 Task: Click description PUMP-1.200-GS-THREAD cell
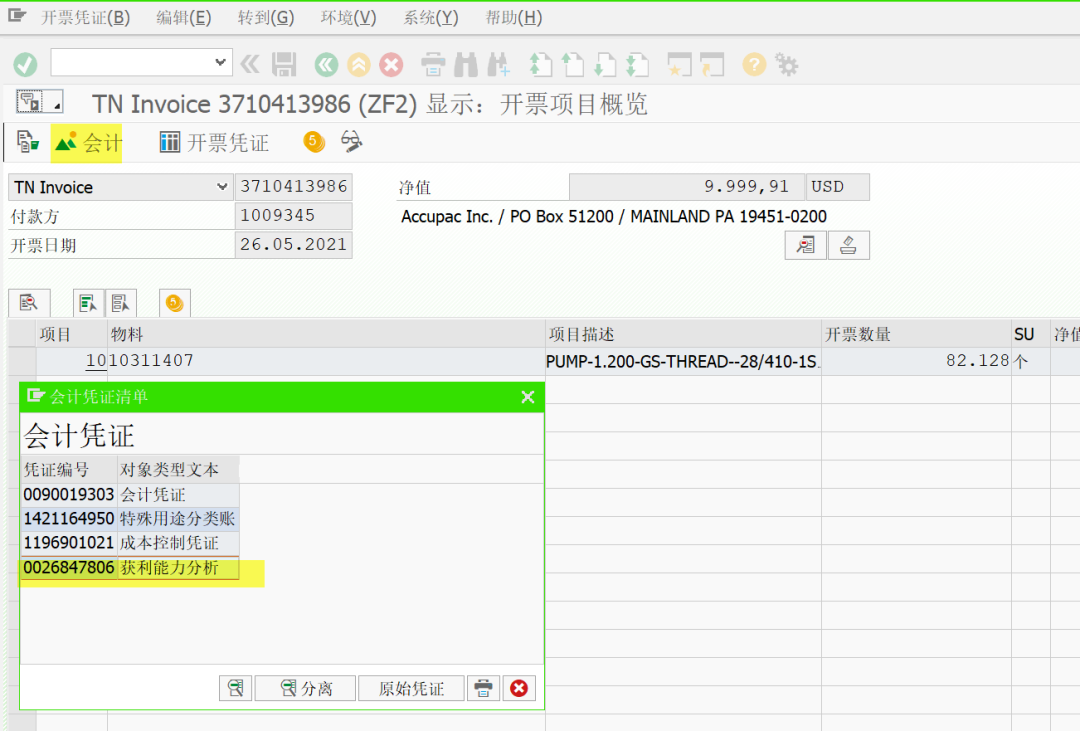point(683,361)
